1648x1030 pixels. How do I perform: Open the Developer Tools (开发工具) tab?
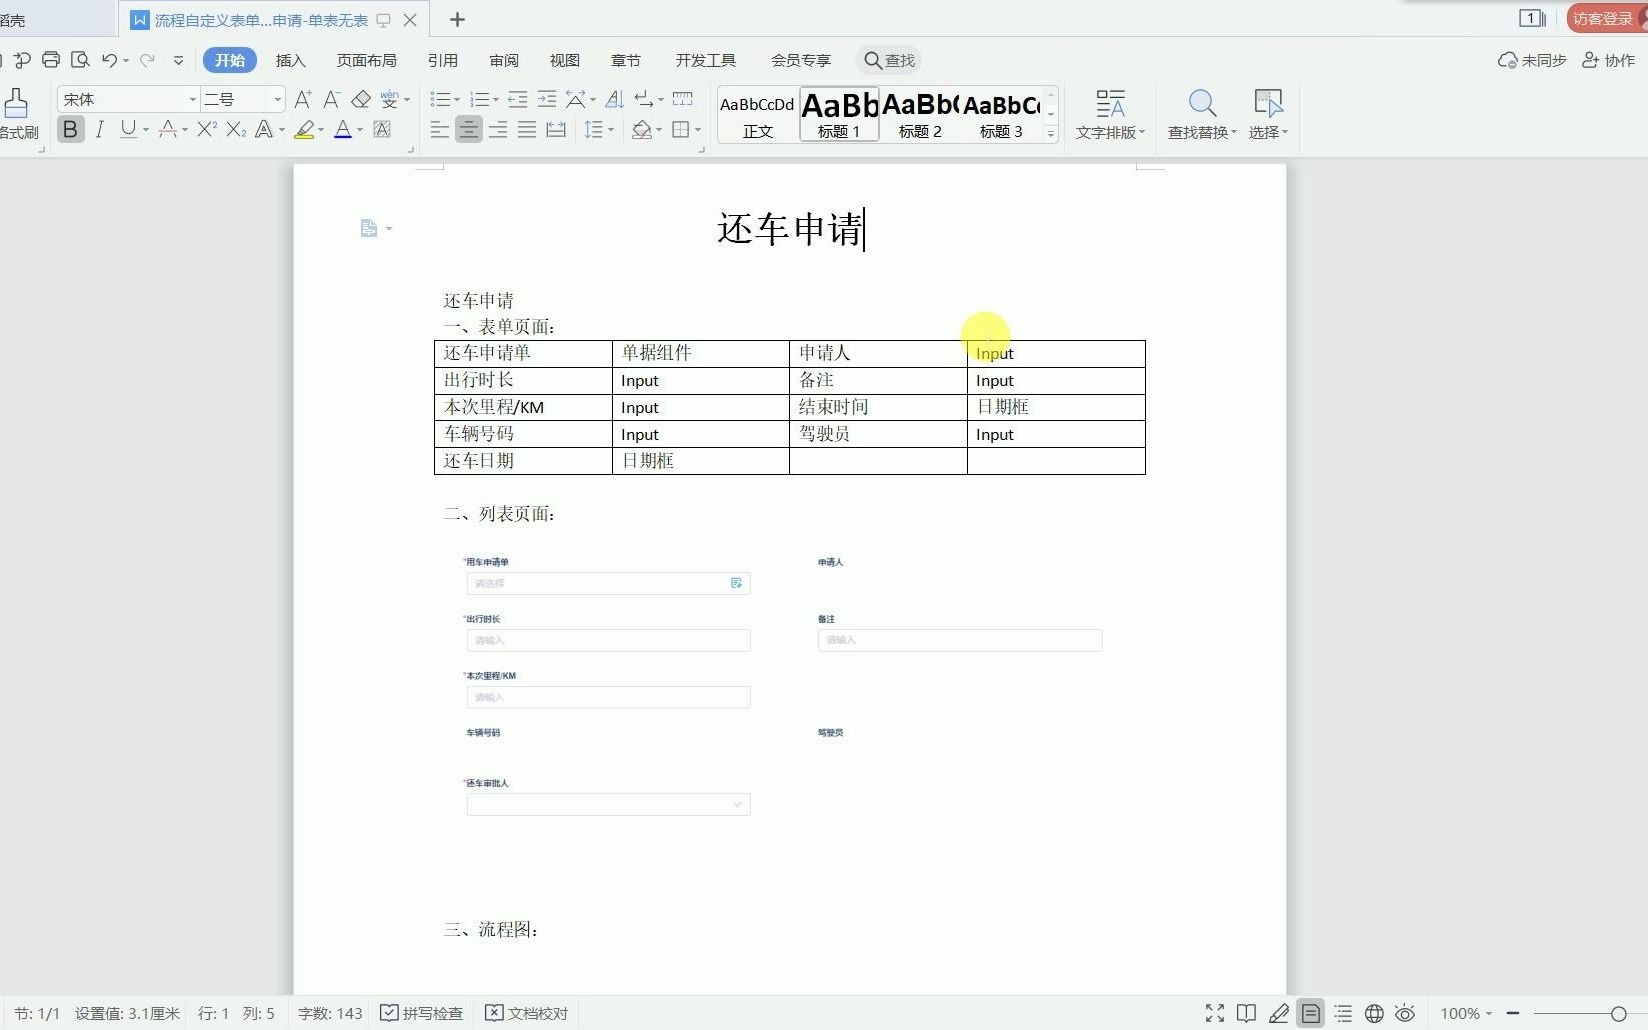pyautogui.click(x=705, y=60)
